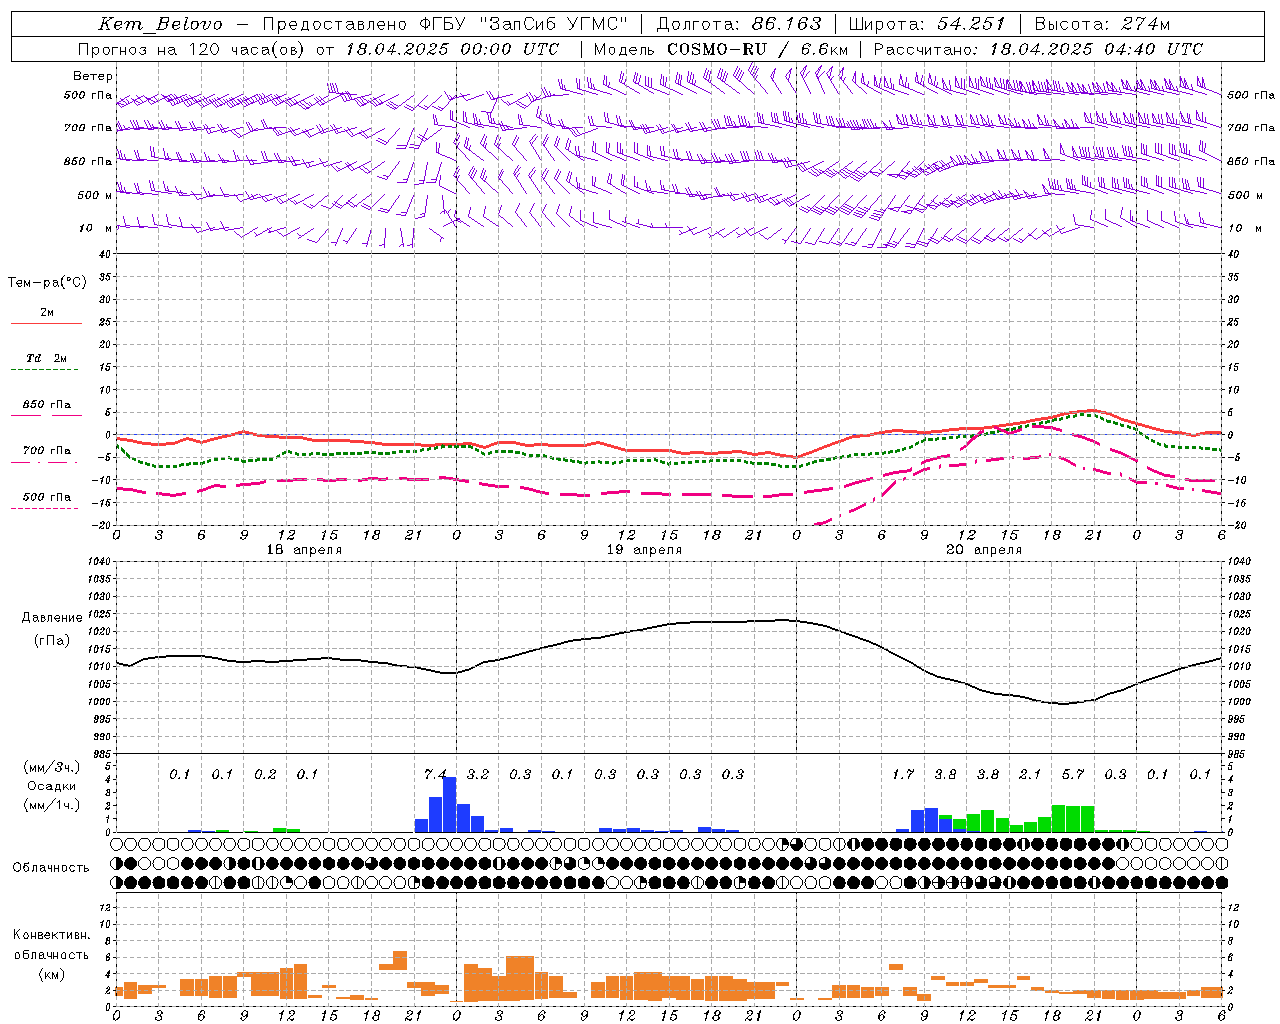This screenshot has height=1024, width=1280.
Task: Click the (мм/3ч.) precipitation unit label
Action: [52, 767]
